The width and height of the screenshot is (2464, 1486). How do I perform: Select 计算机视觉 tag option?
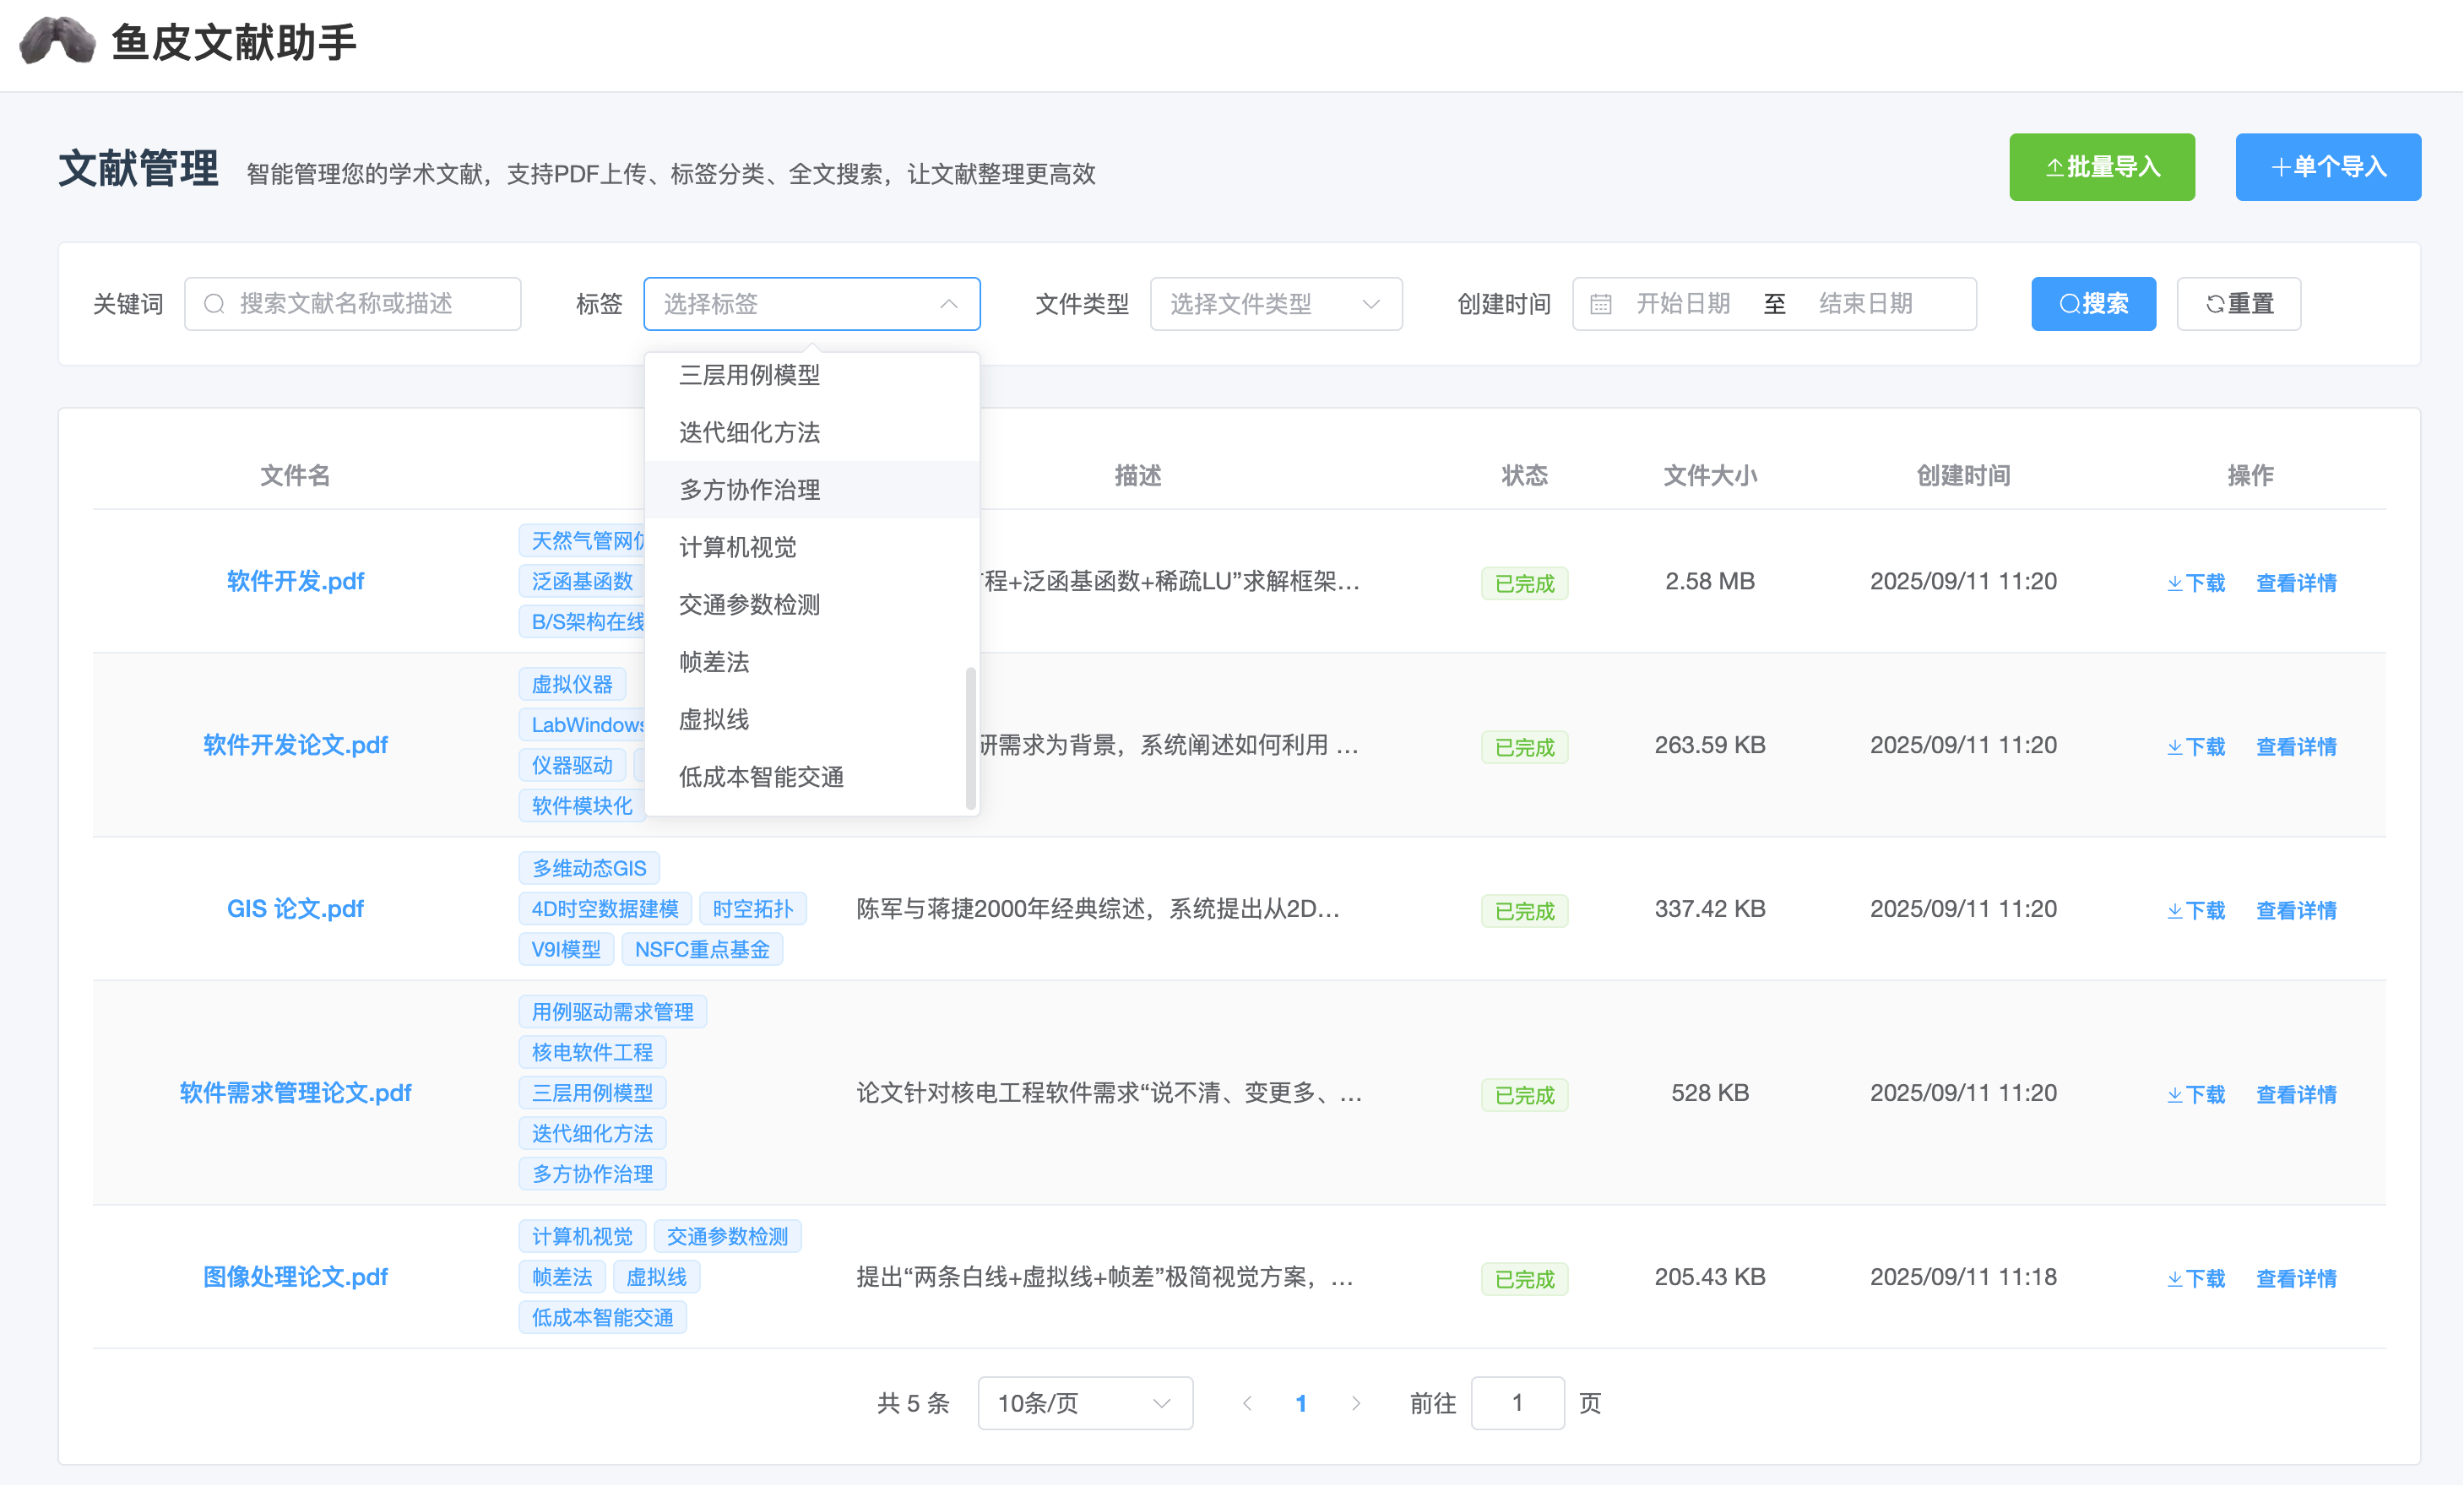(x=738, y=547)
